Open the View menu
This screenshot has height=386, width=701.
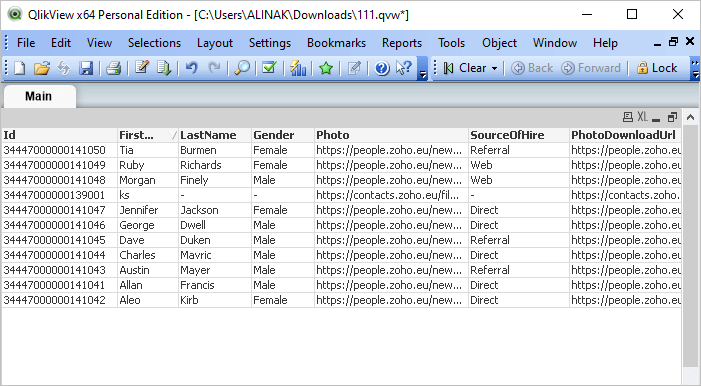(99, 43)
